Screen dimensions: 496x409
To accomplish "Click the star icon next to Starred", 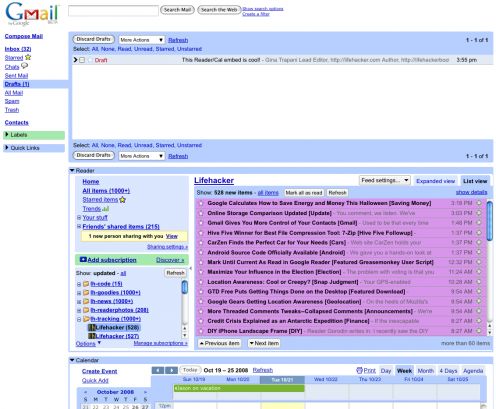I will pos(28,57).
